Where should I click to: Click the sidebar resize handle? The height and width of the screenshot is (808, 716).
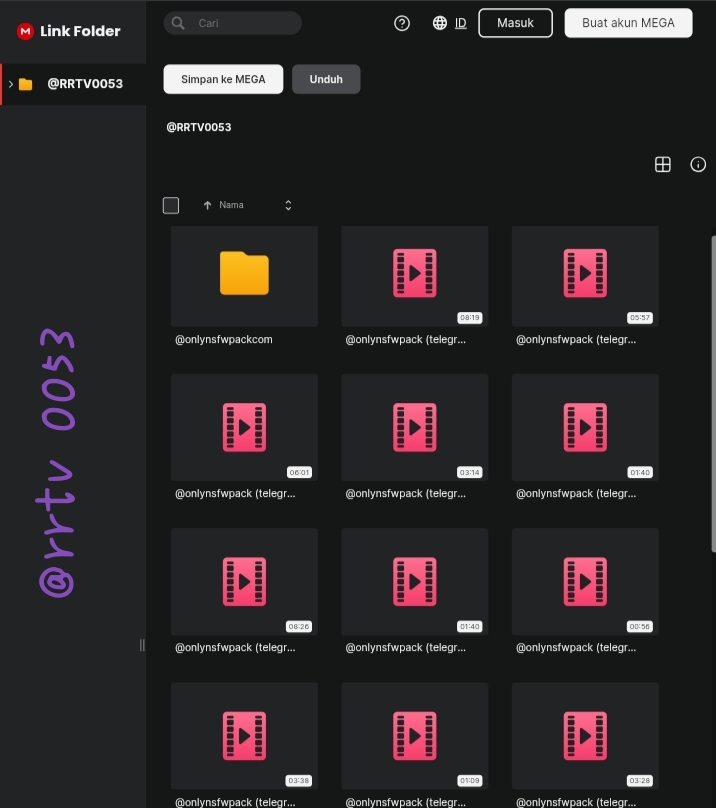pyautogui.click(x=142, y=645)
